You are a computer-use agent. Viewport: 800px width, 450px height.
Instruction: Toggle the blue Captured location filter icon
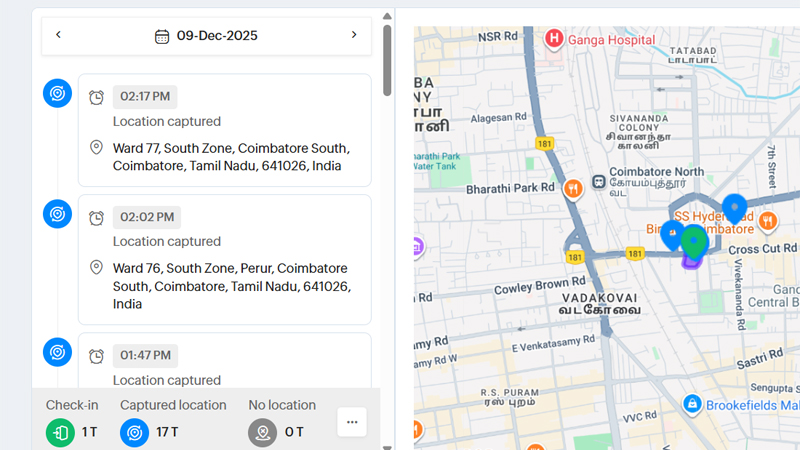coord(134,432)
